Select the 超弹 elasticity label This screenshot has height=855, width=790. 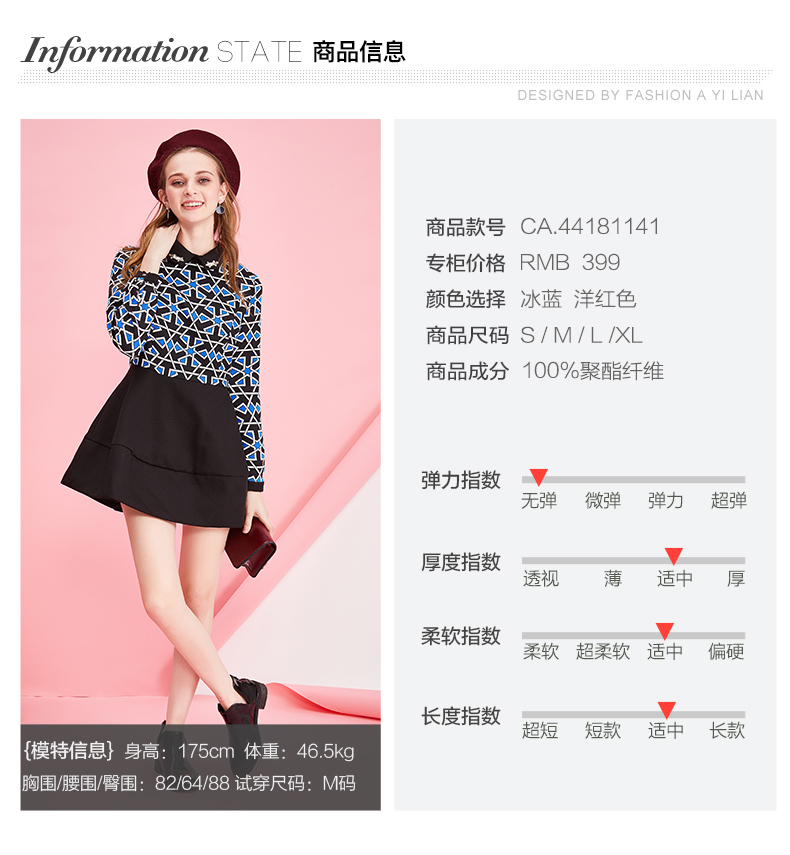coord(728,500)
